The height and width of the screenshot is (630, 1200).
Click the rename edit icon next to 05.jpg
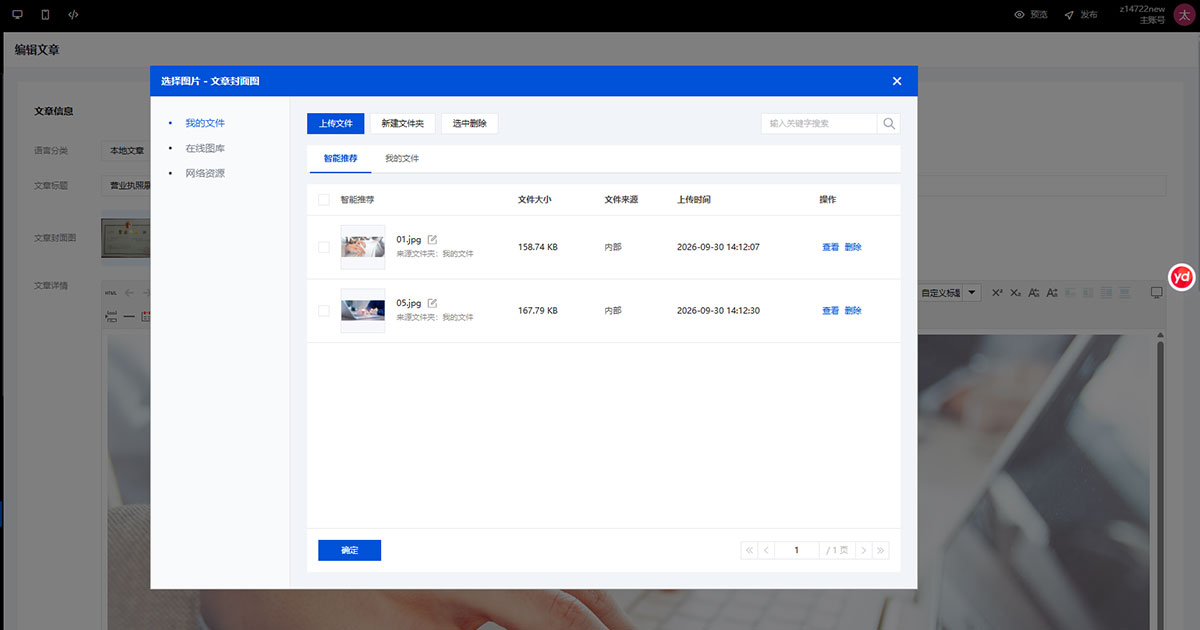pyautogui.click(x=432, y=303)
